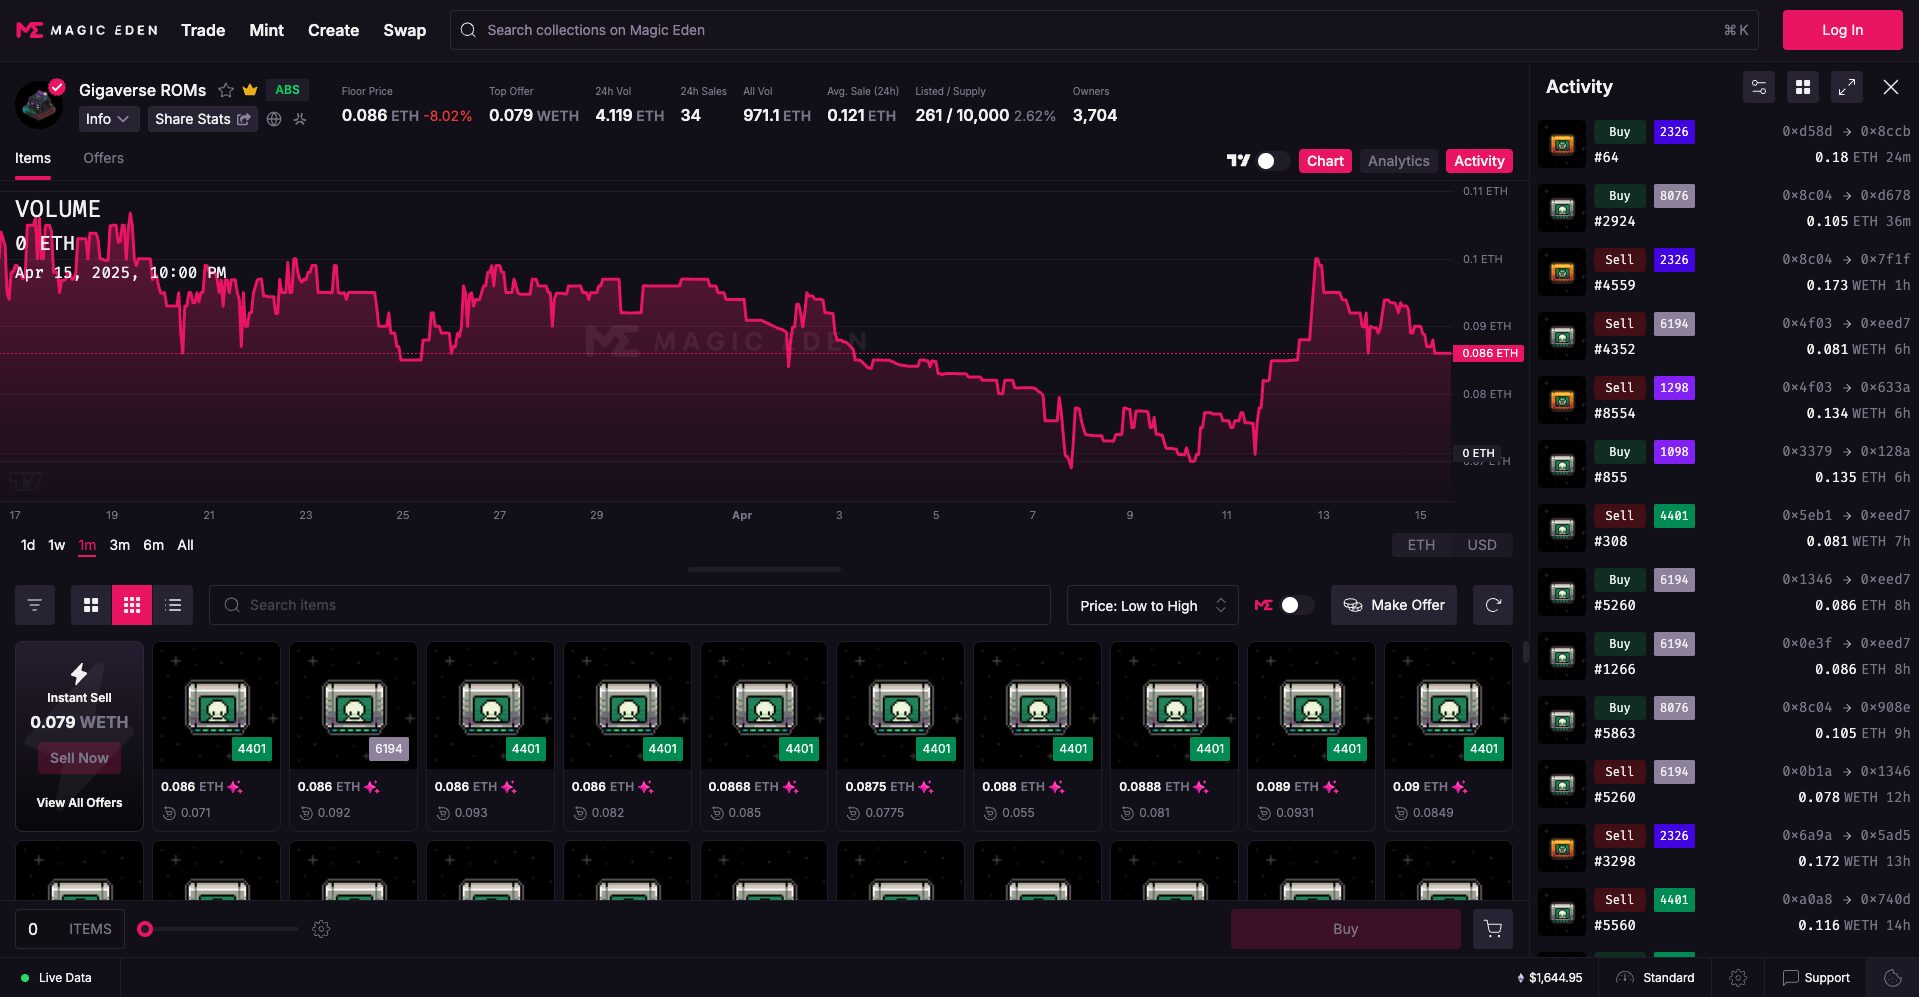
Task: Select the 6m chart range
Action: pyautogui.click(x=153, y=545)
